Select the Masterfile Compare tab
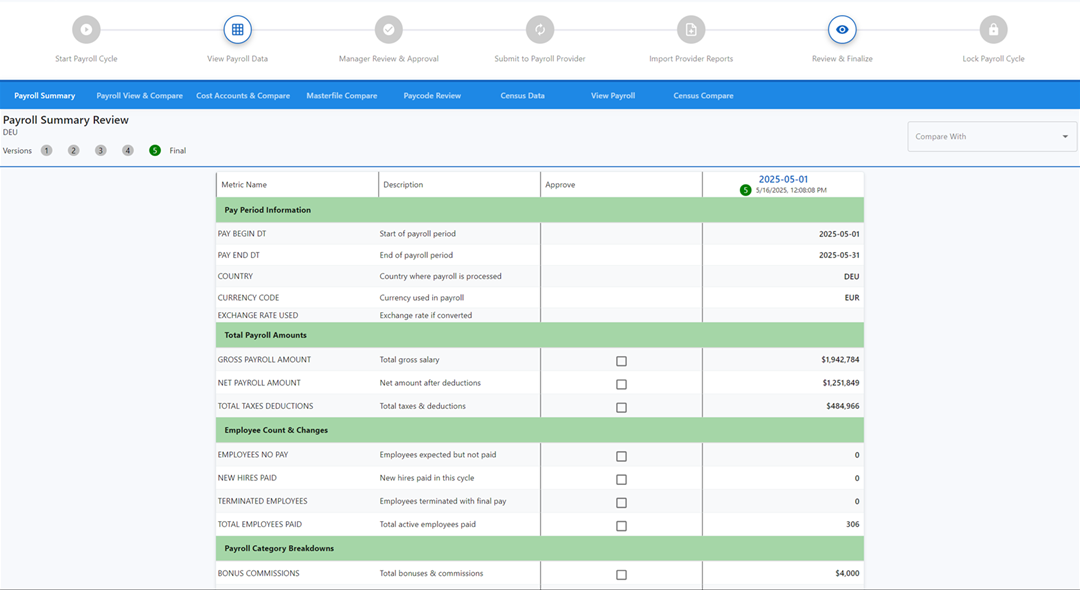This screenshot has width=1080, height=590. click(340, 94)
